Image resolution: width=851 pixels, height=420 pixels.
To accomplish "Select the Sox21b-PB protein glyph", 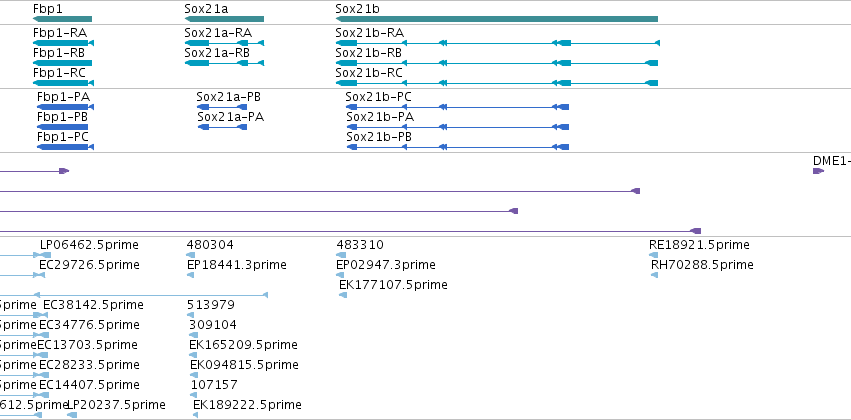I will [458, 147].
